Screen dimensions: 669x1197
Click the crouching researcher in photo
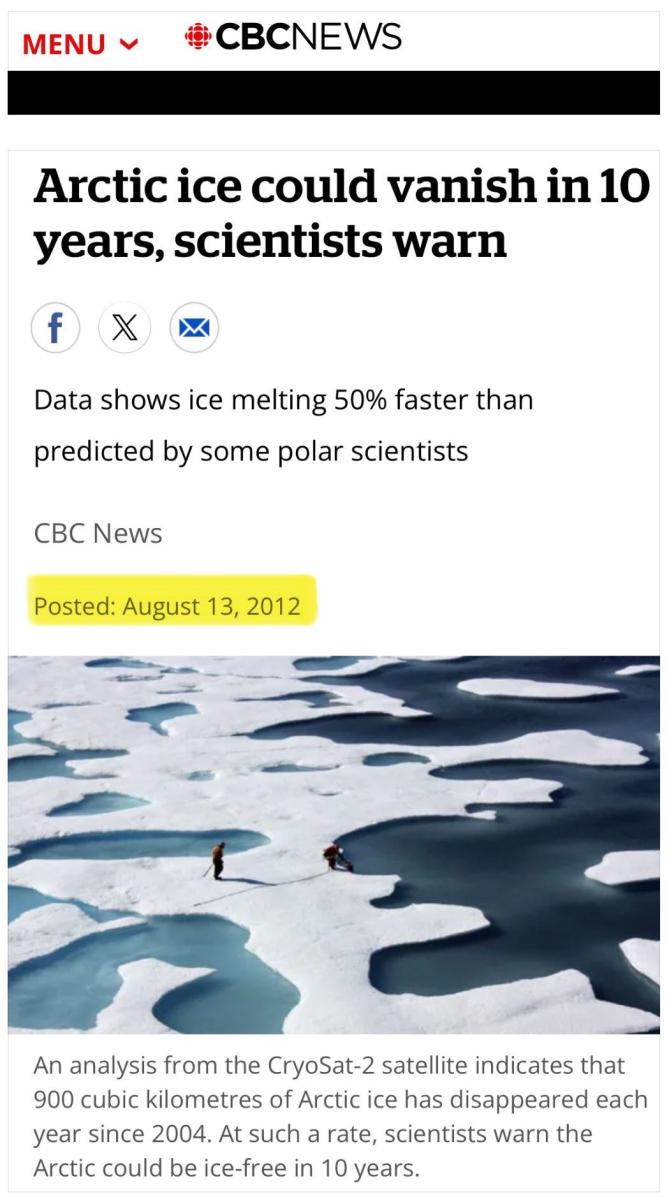[x=335, y=856]
